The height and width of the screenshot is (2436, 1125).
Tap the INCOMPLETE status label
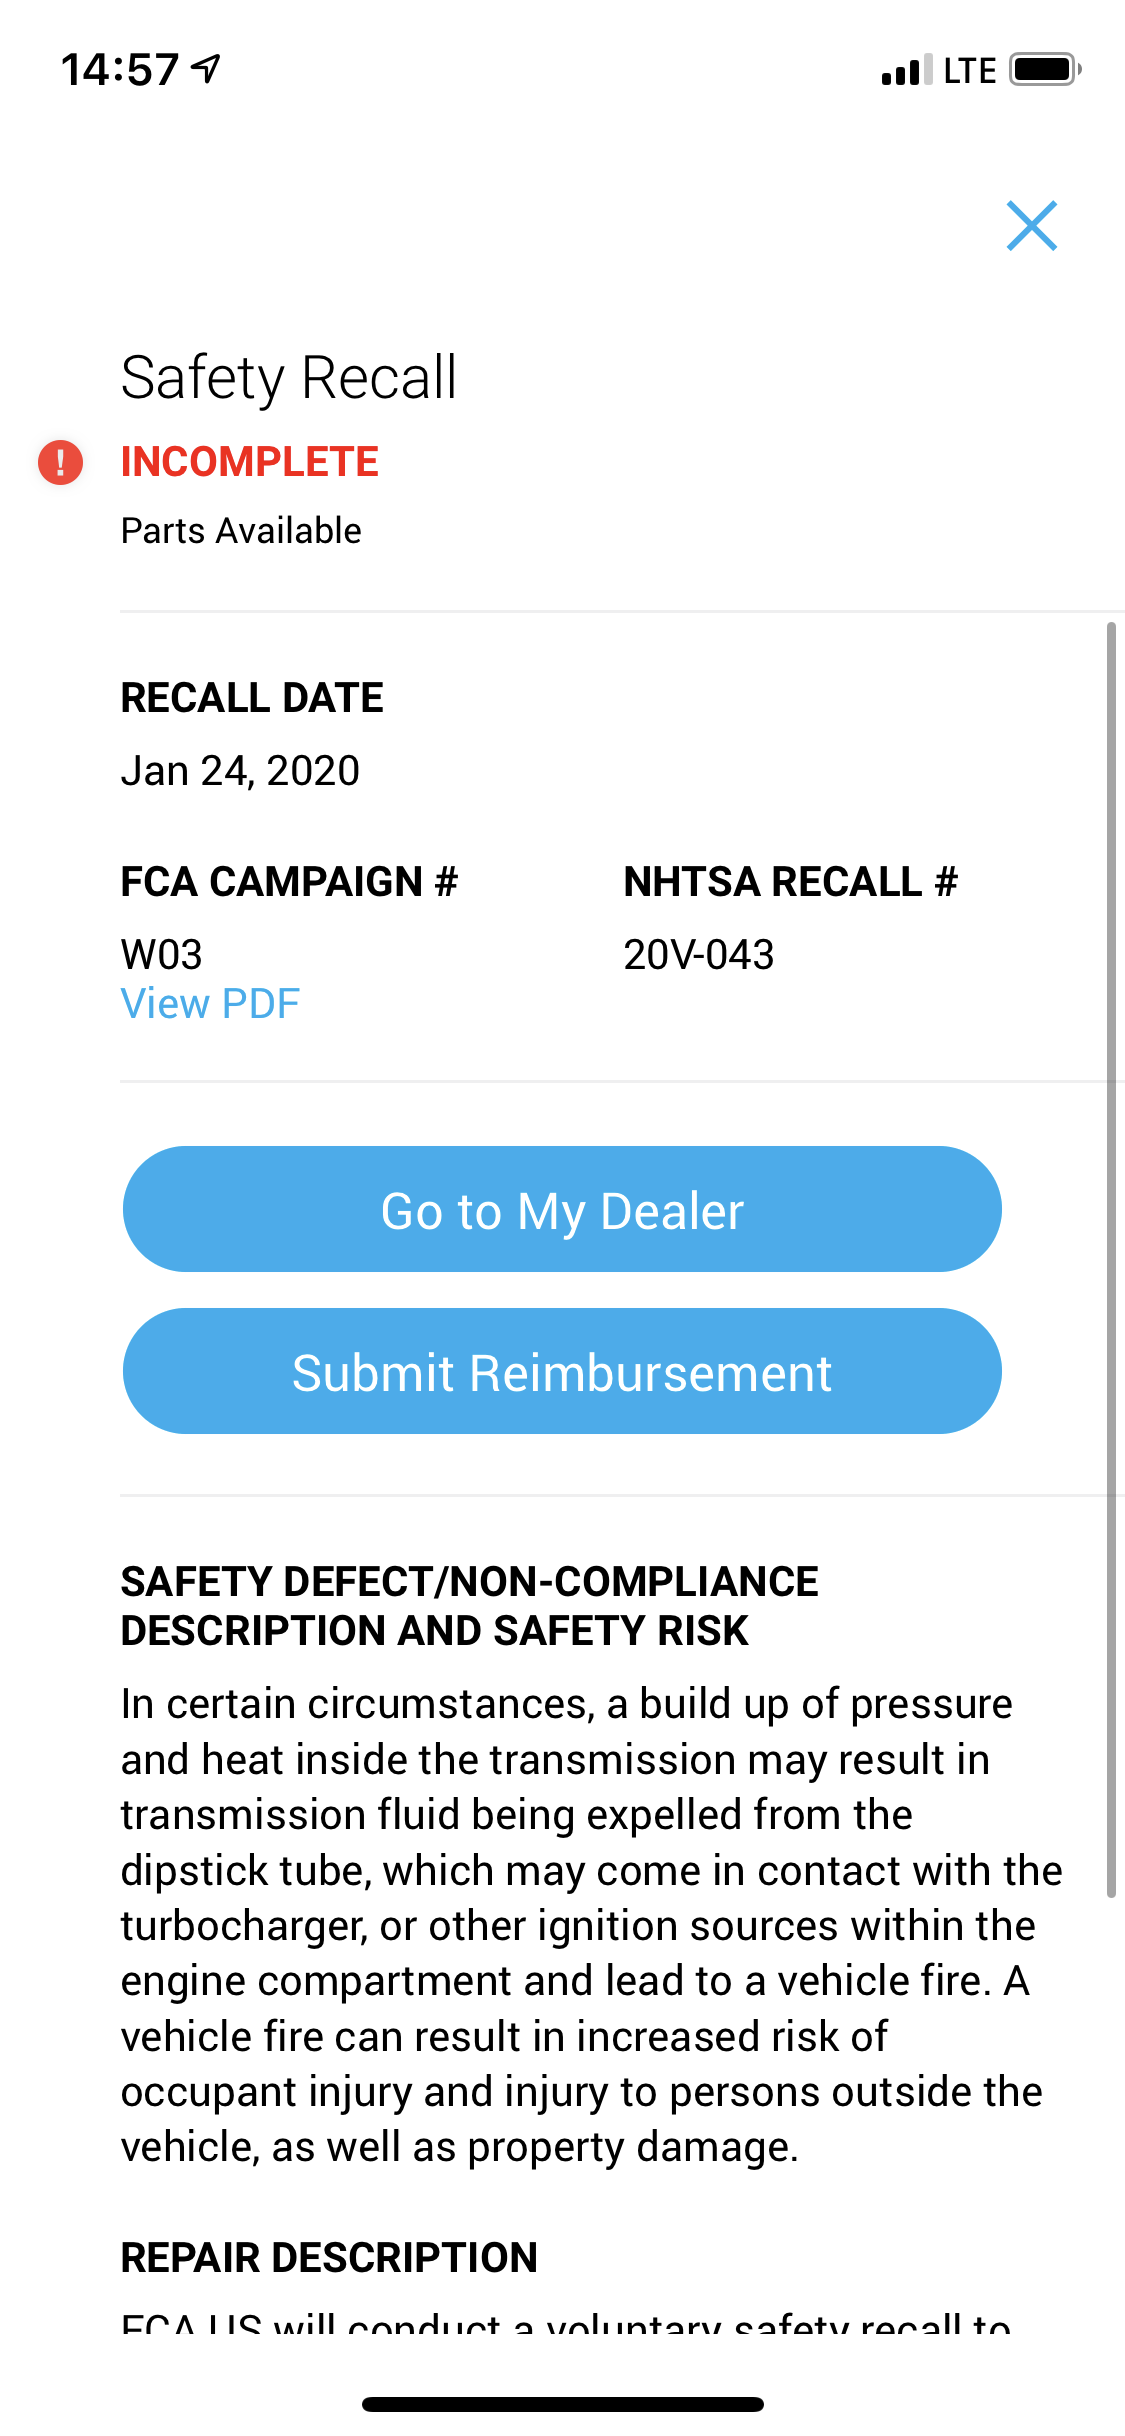250,462
